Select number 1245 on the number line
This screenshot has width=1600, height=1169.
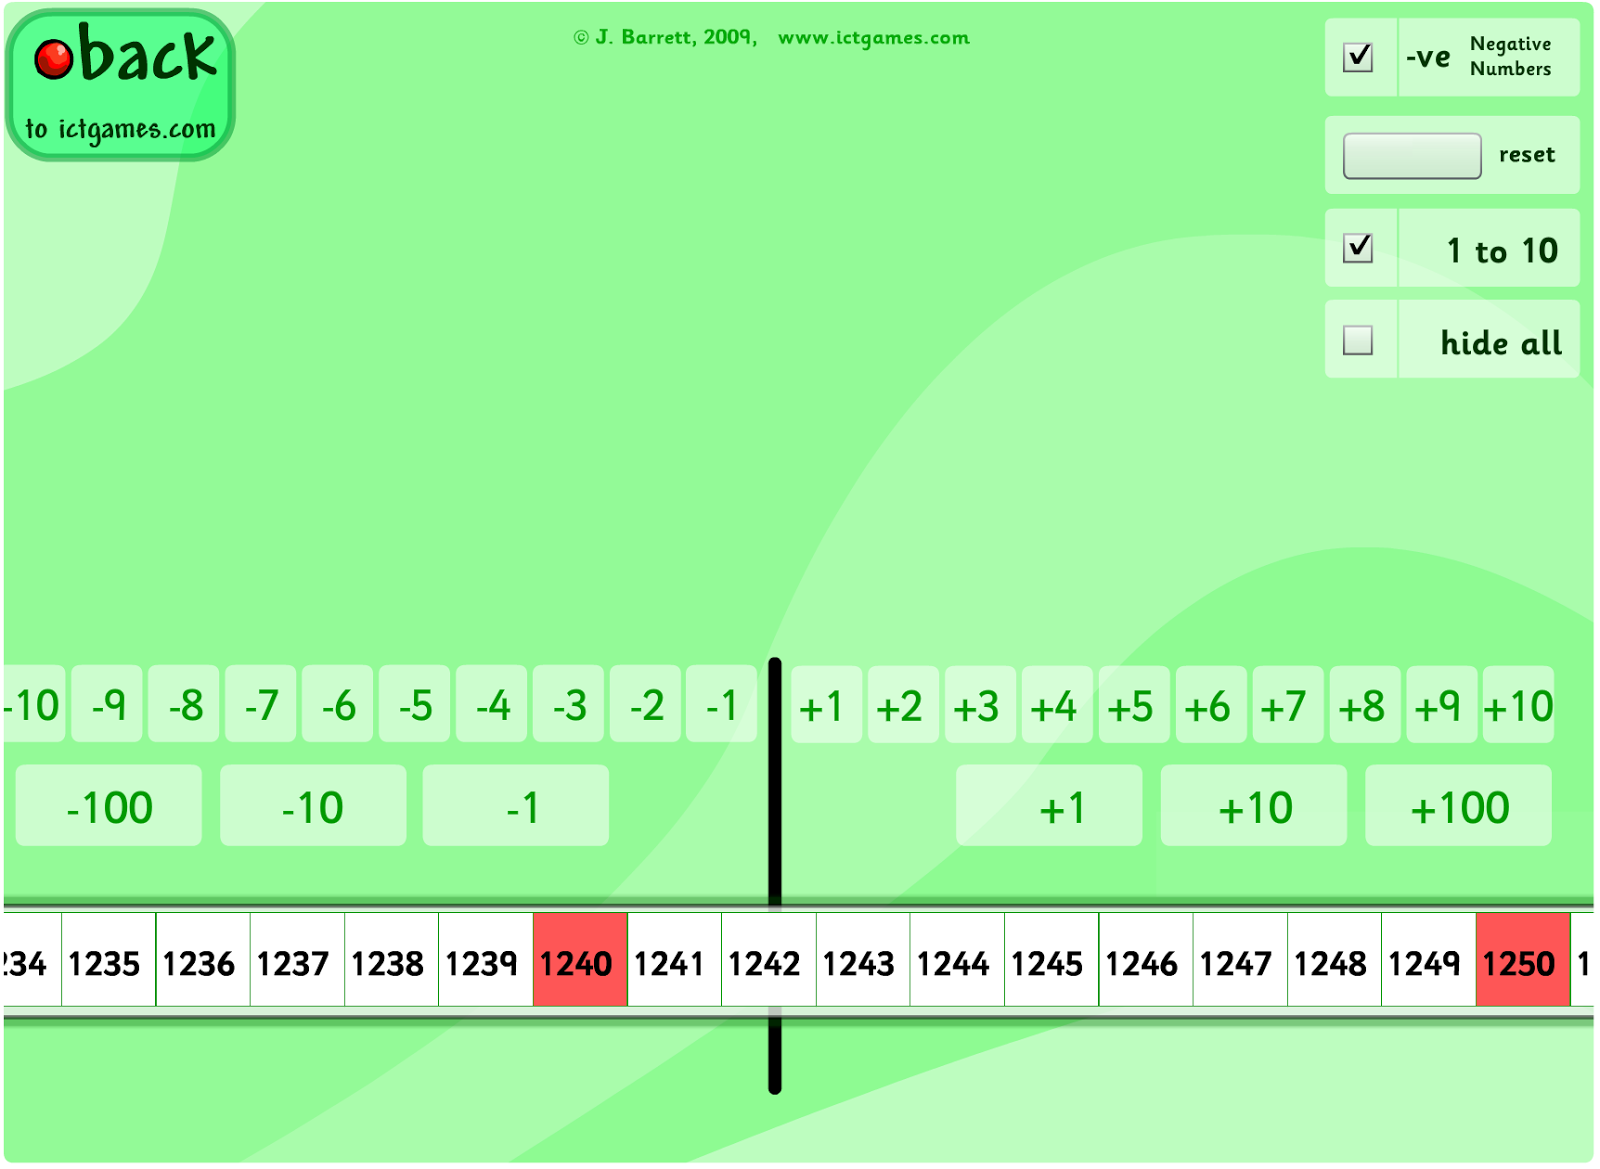tap(1051, 960)
